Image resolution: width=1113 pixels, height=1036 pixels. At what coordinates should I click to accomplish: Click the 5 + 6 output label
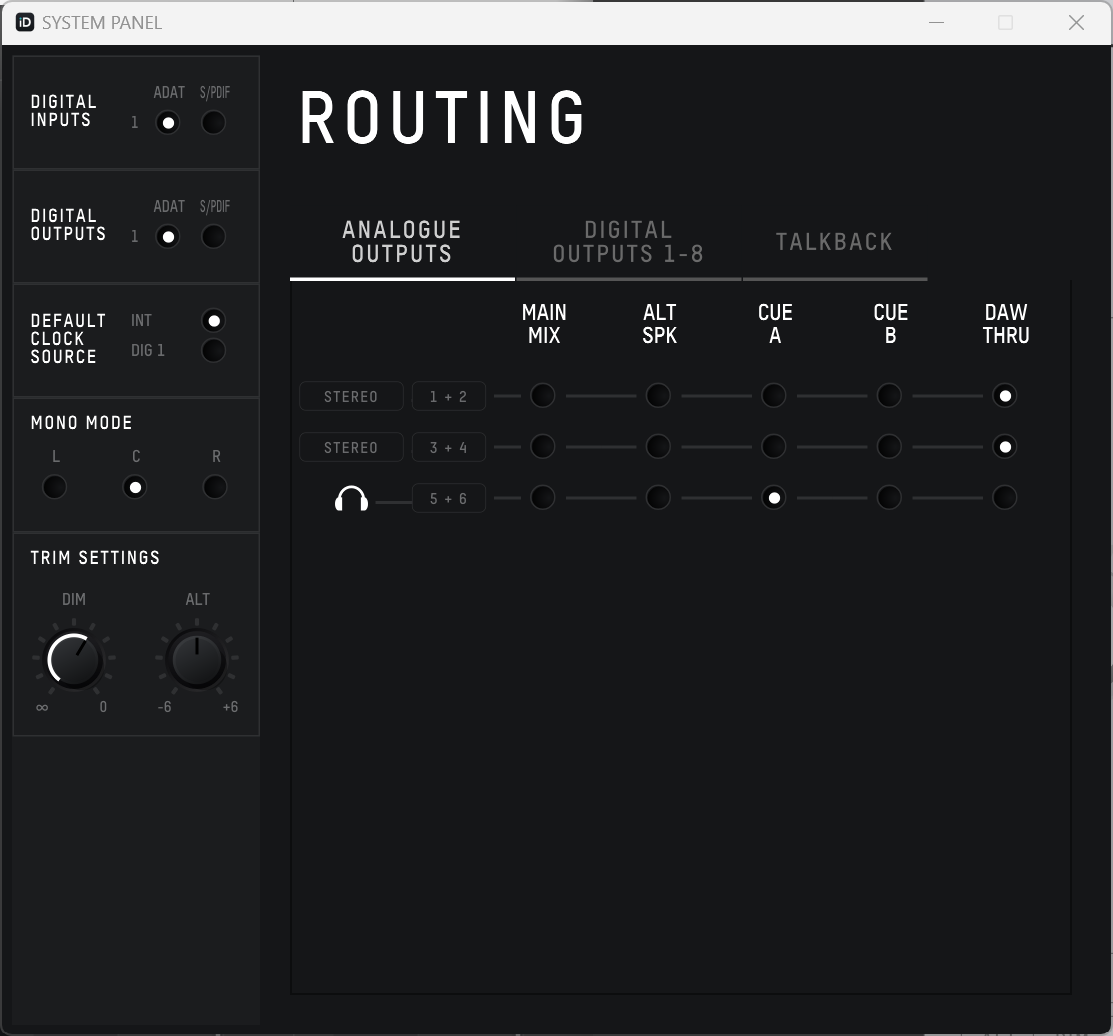(x=448, y=498)
